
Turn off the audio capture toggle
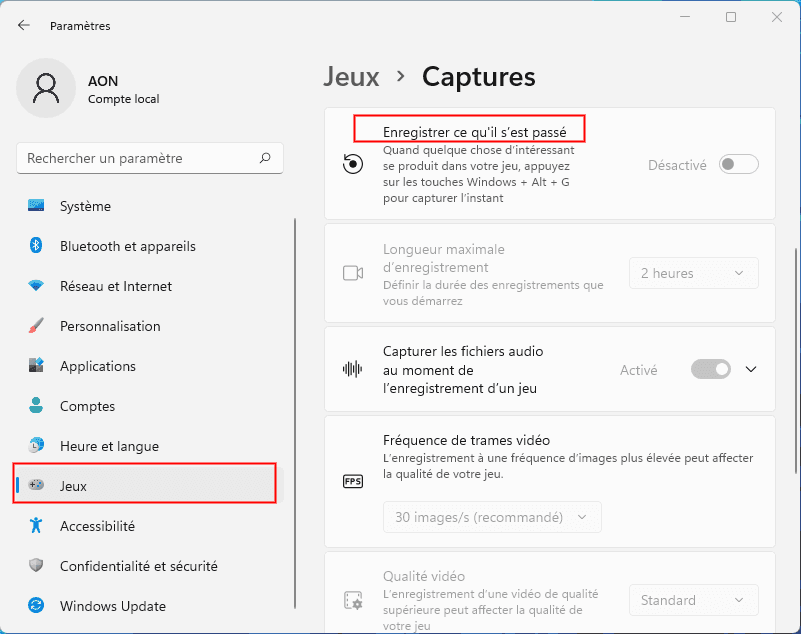tap(711, 369)
